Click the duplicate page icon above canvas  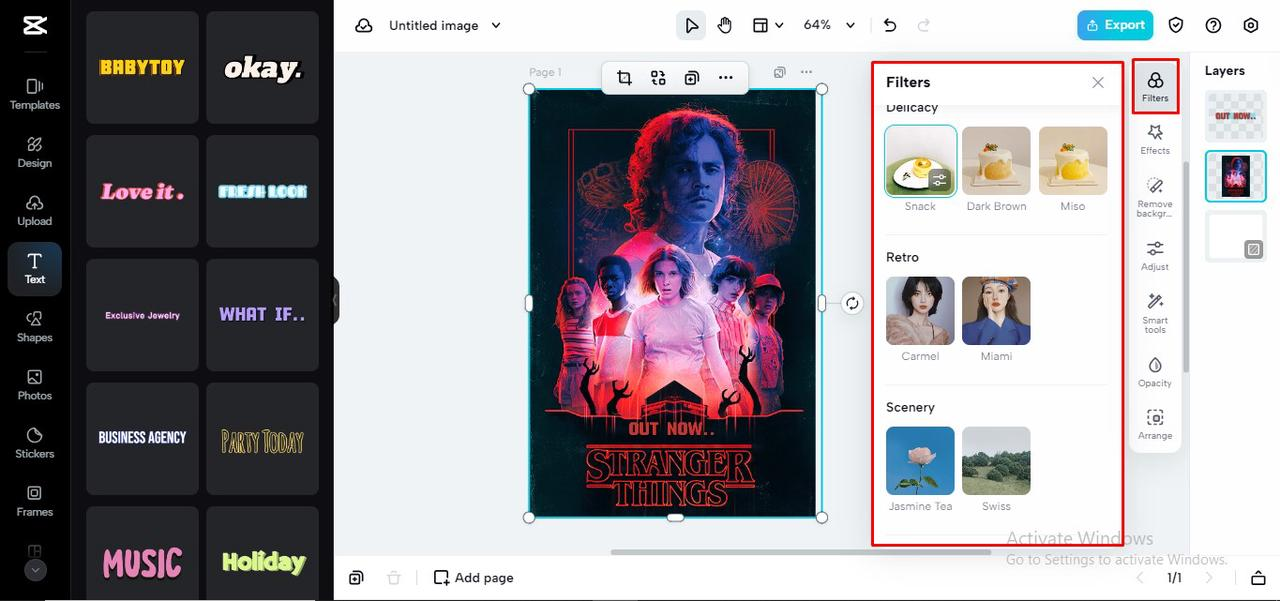780,72
